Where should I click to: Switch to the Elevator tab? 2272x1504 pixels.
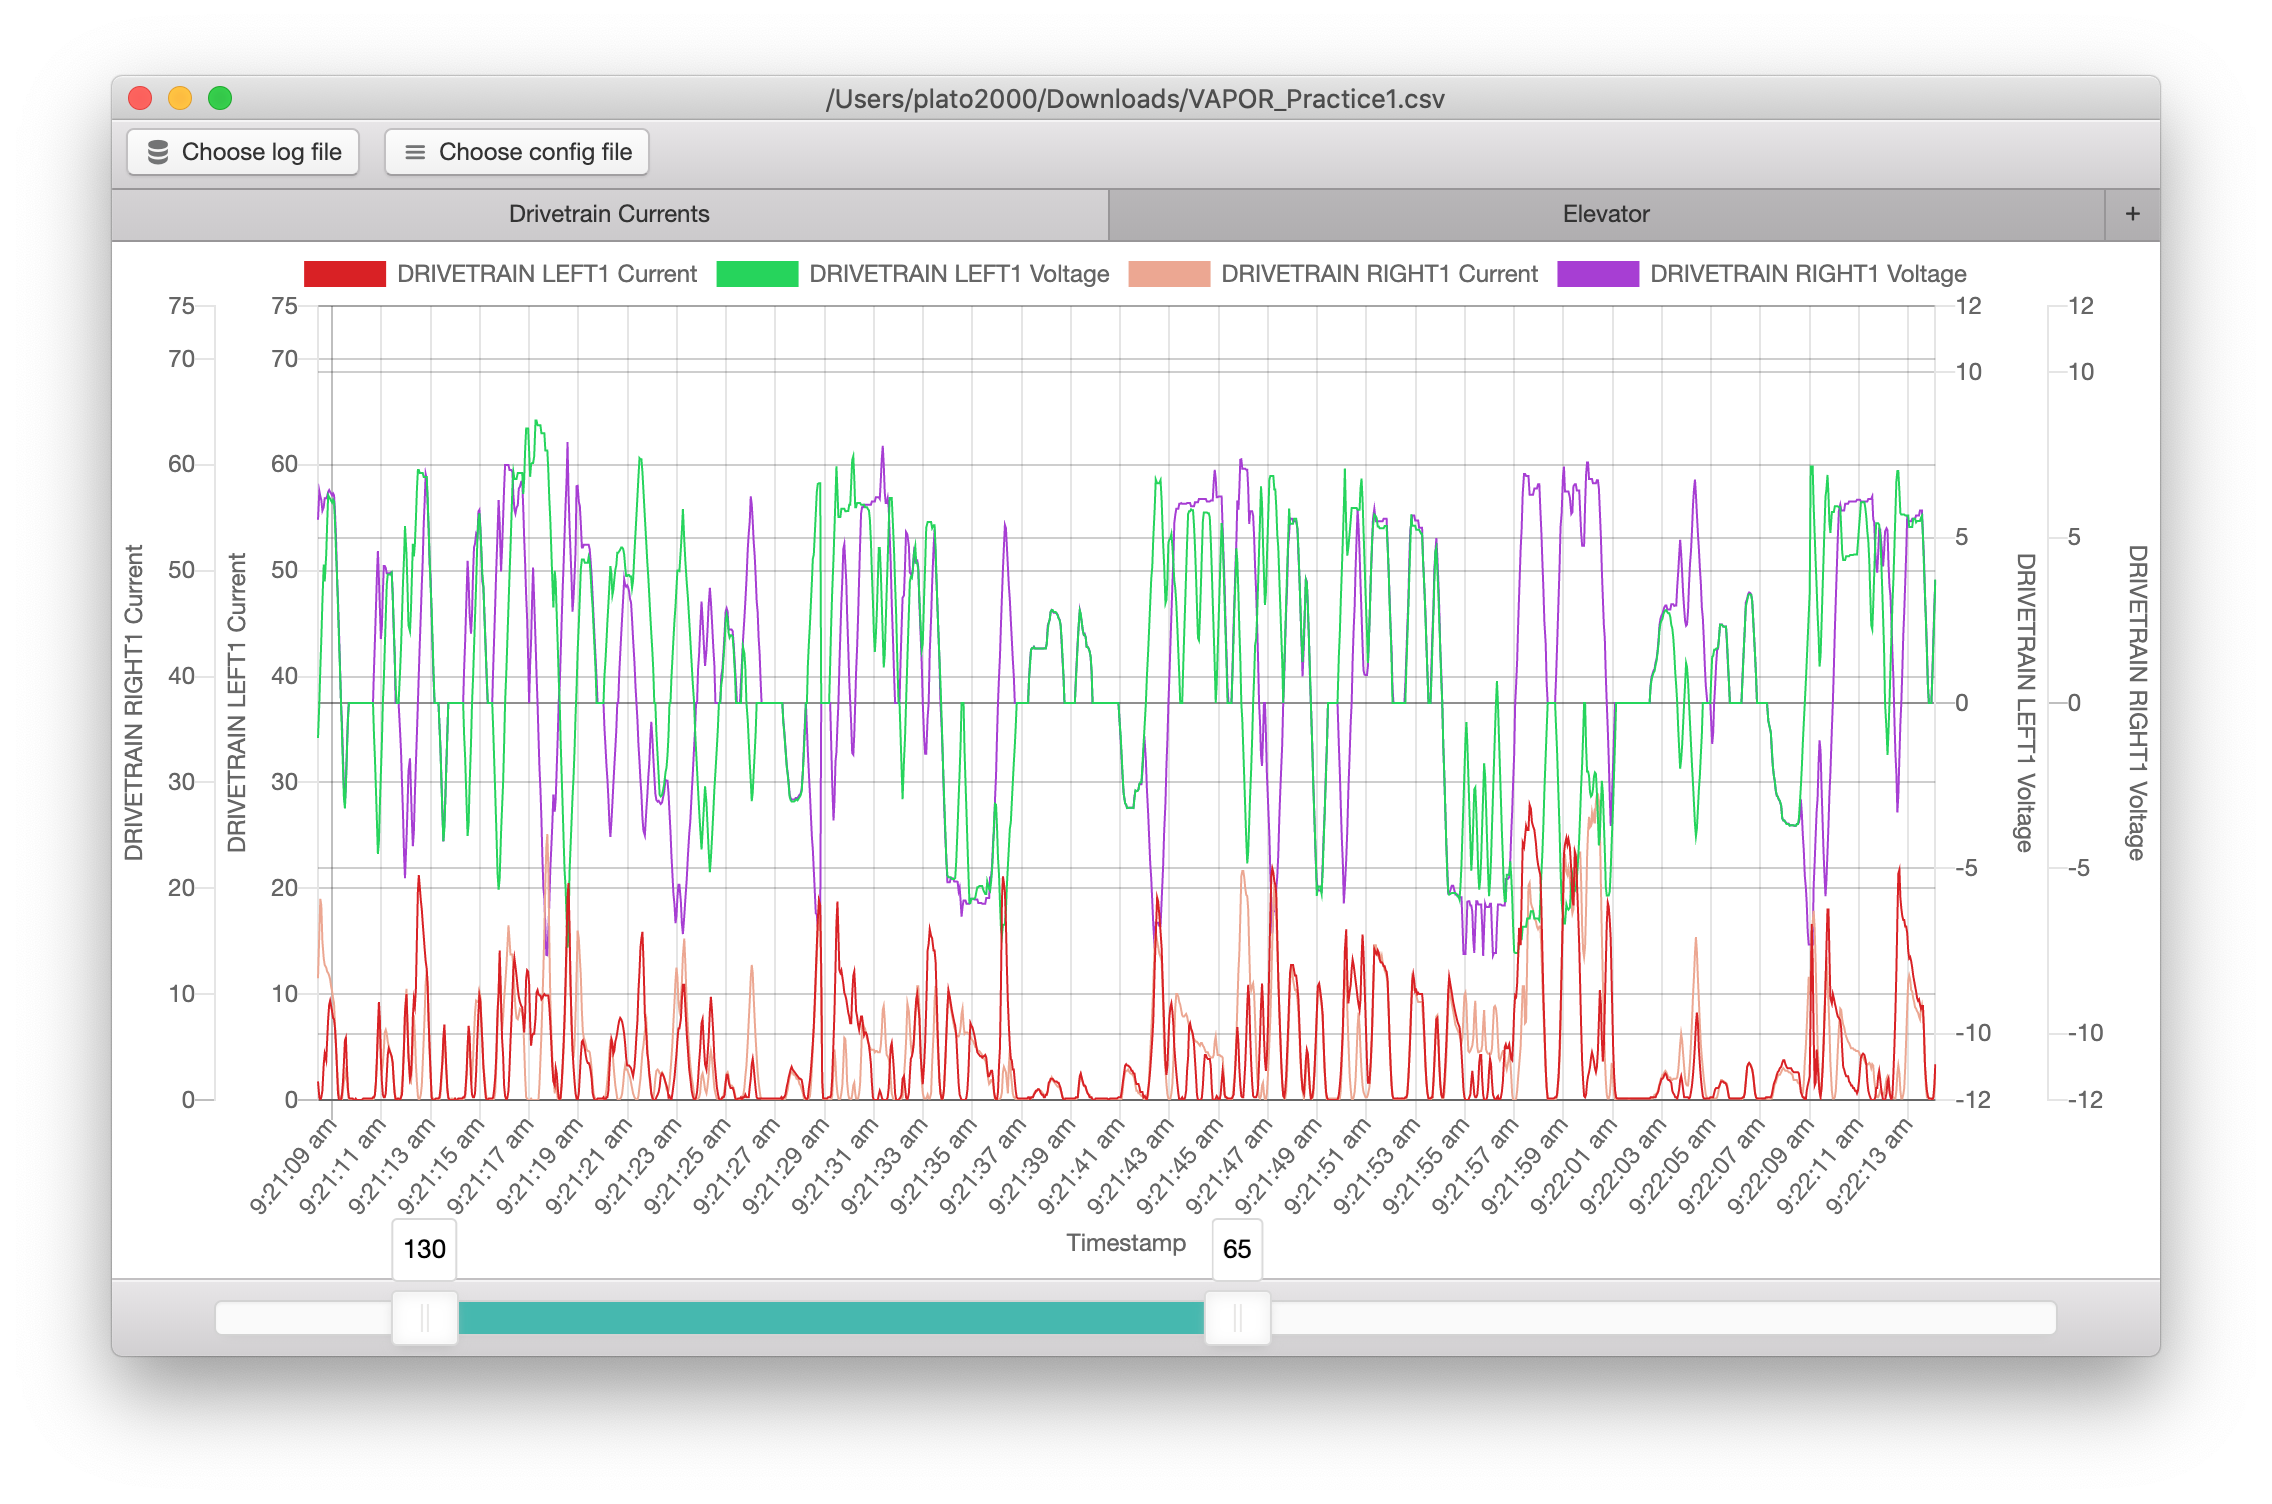point(1606,214)
